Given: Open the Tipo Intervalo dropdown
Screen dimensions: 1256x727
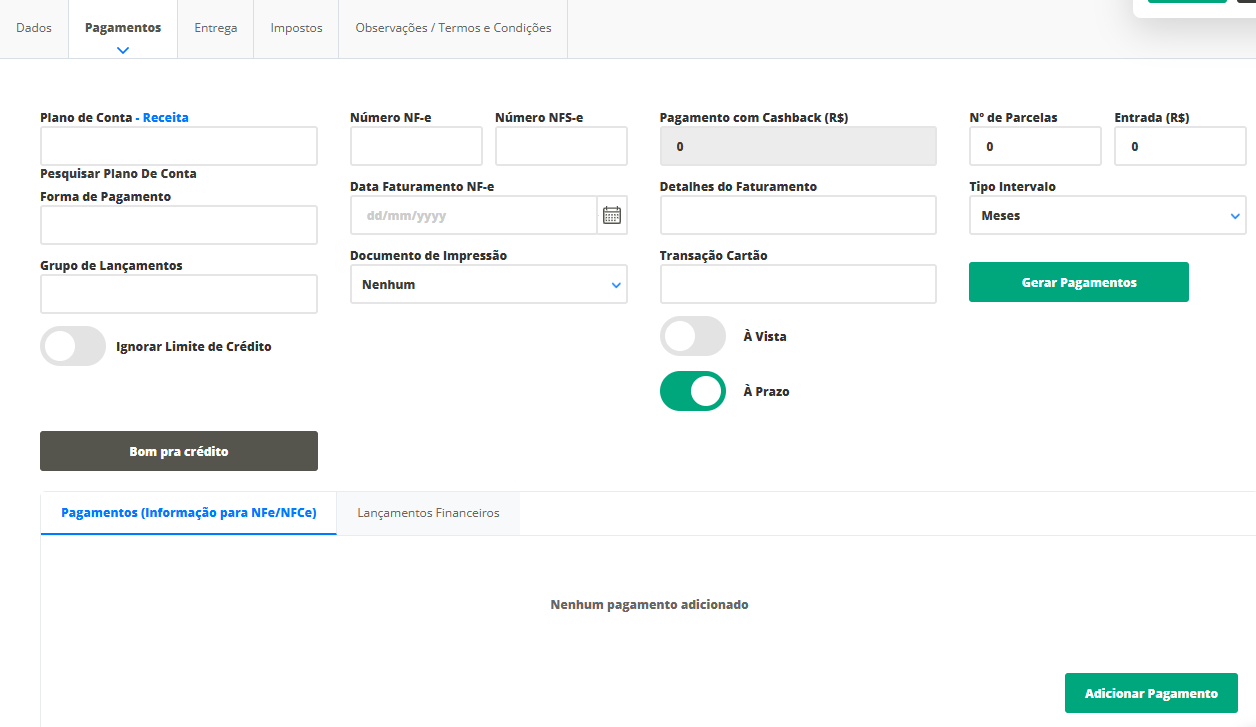Looking at the screenshot, I should (1107, 215).
